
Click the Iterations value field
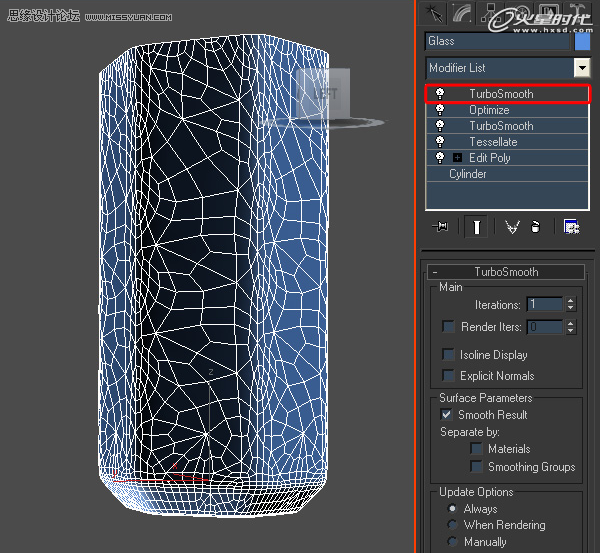(545, 304)
